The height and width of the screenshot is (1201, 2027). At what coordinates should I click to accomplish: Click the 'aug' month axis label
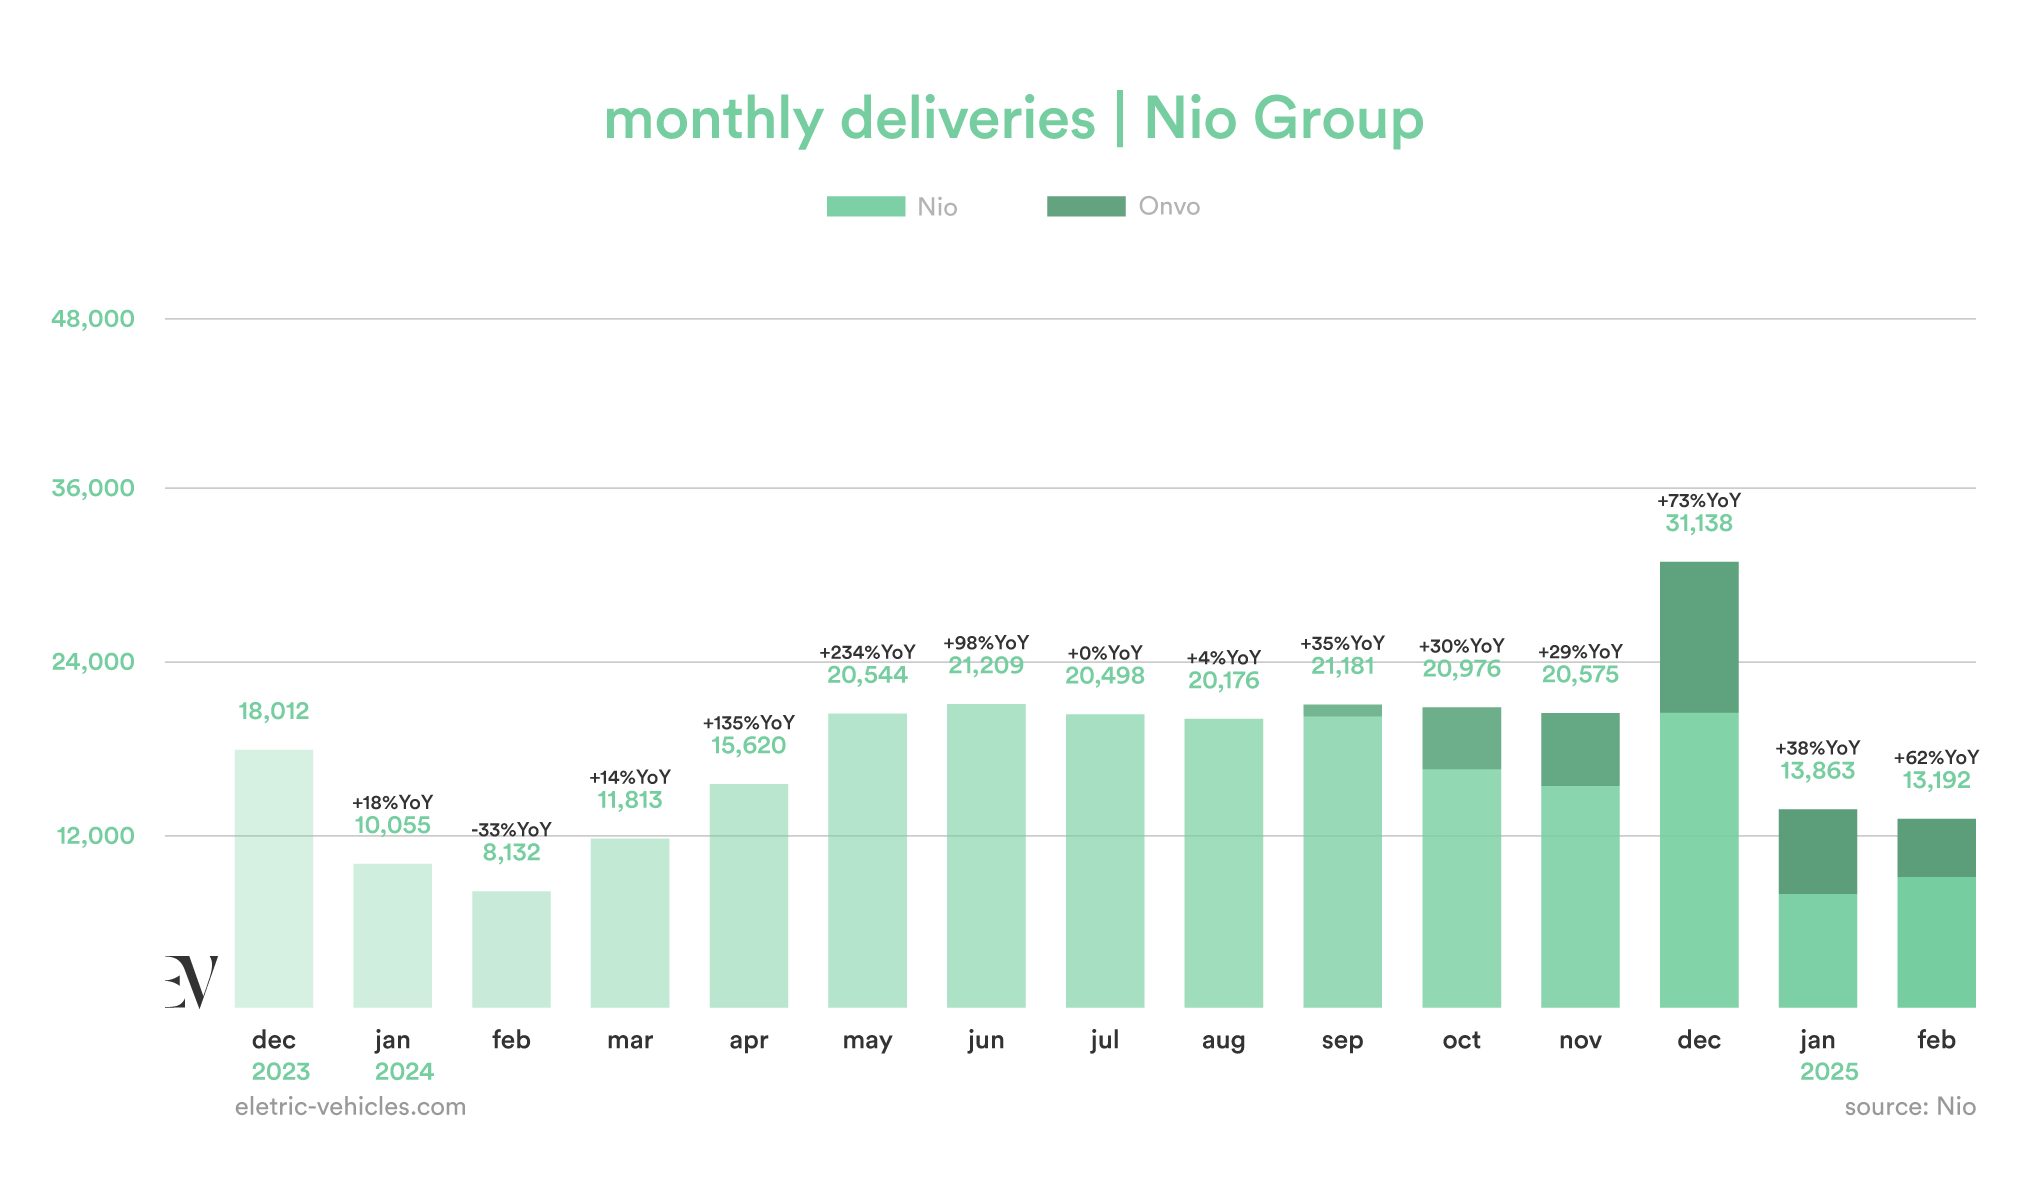tap(1224, 1042)
